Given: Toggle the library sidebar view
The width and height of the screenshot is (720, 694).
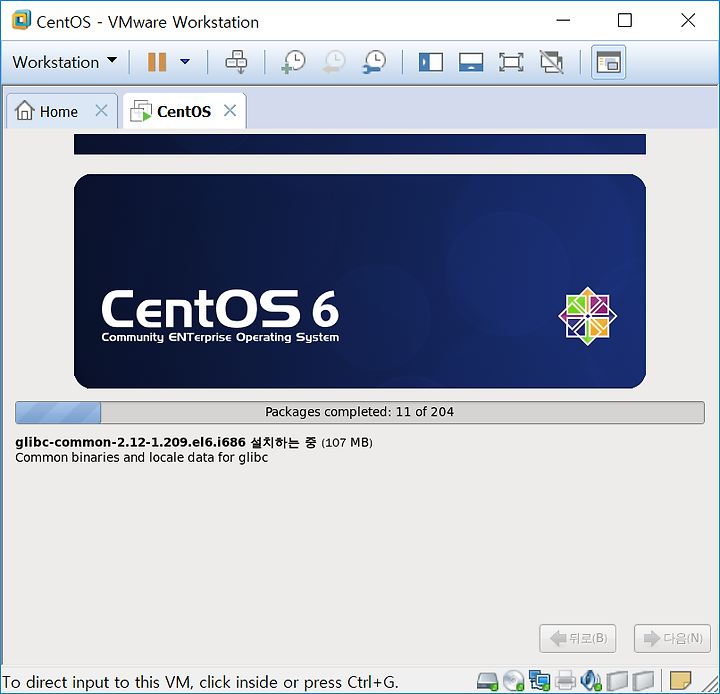Looking at the screenshot, I should 431,62.
